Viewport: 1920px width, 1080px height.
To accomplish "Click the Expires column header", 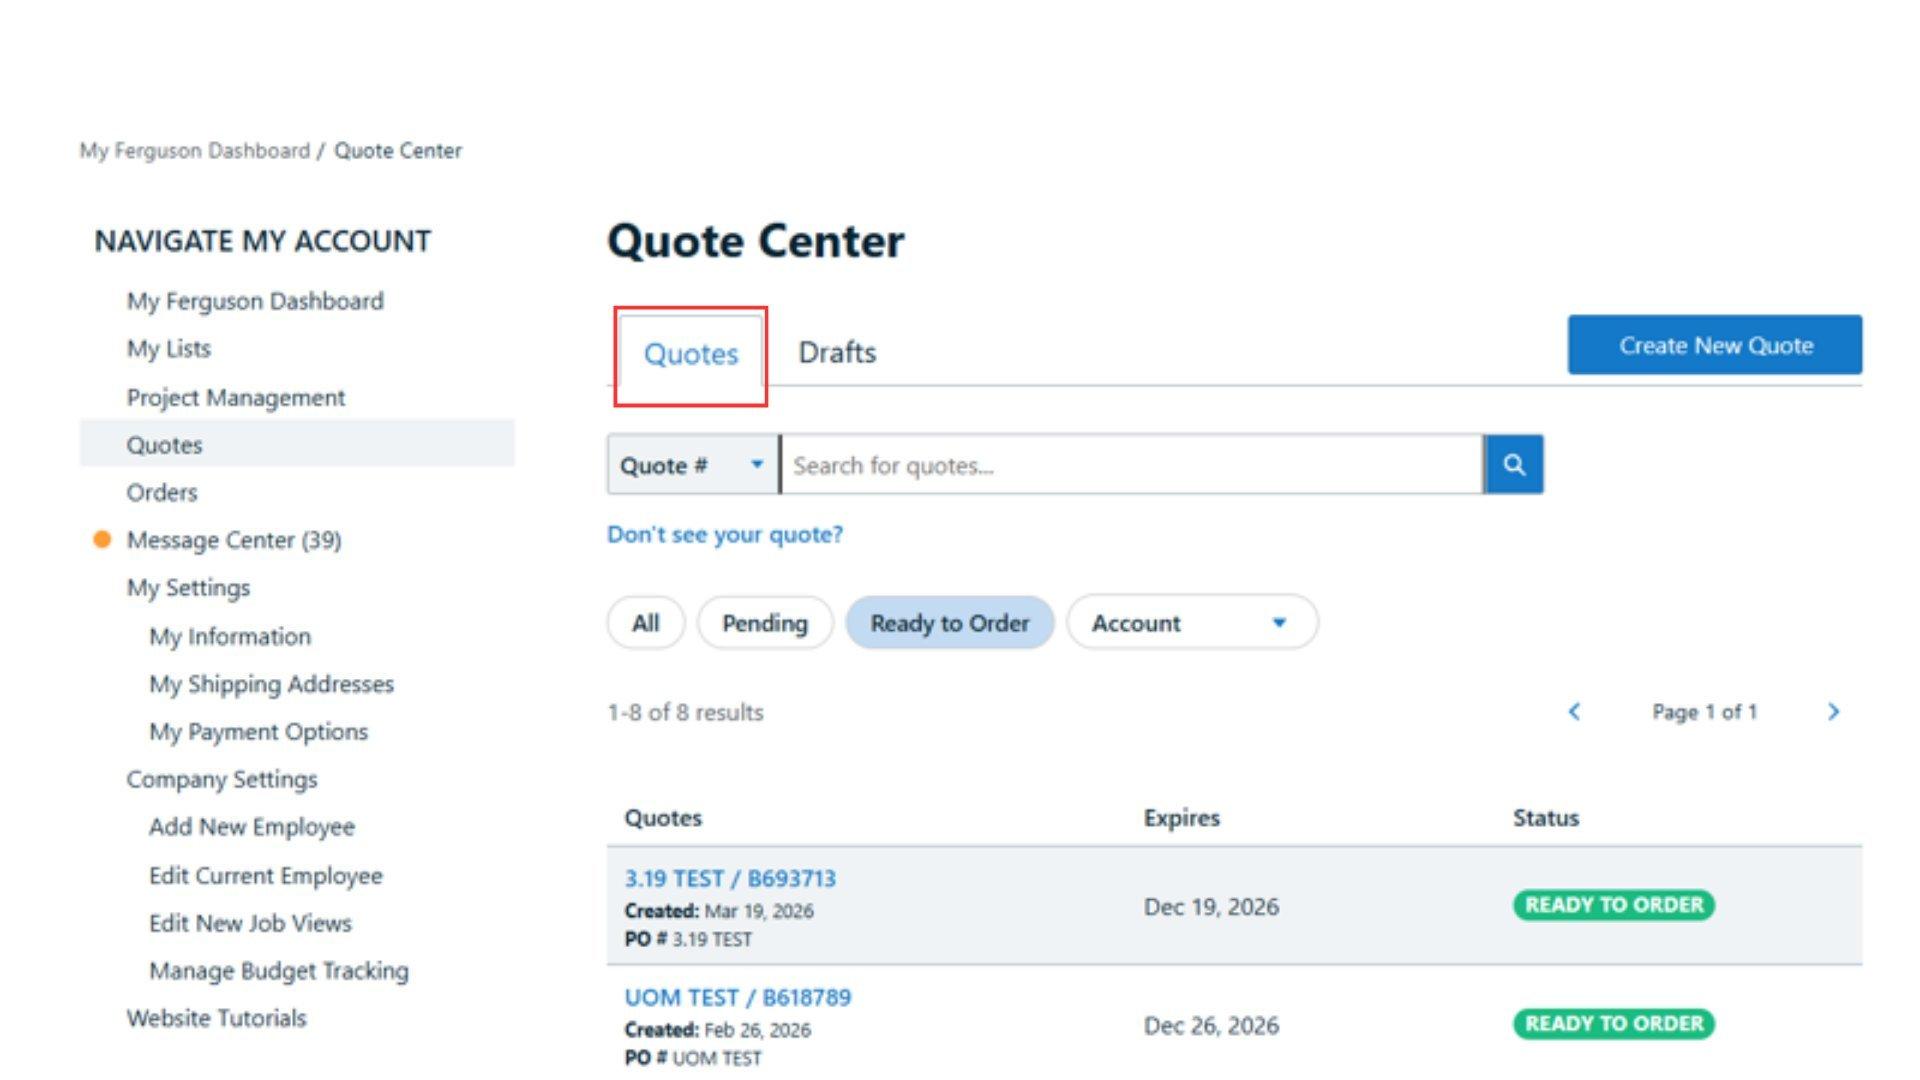I will click(x=1182, y=818).
